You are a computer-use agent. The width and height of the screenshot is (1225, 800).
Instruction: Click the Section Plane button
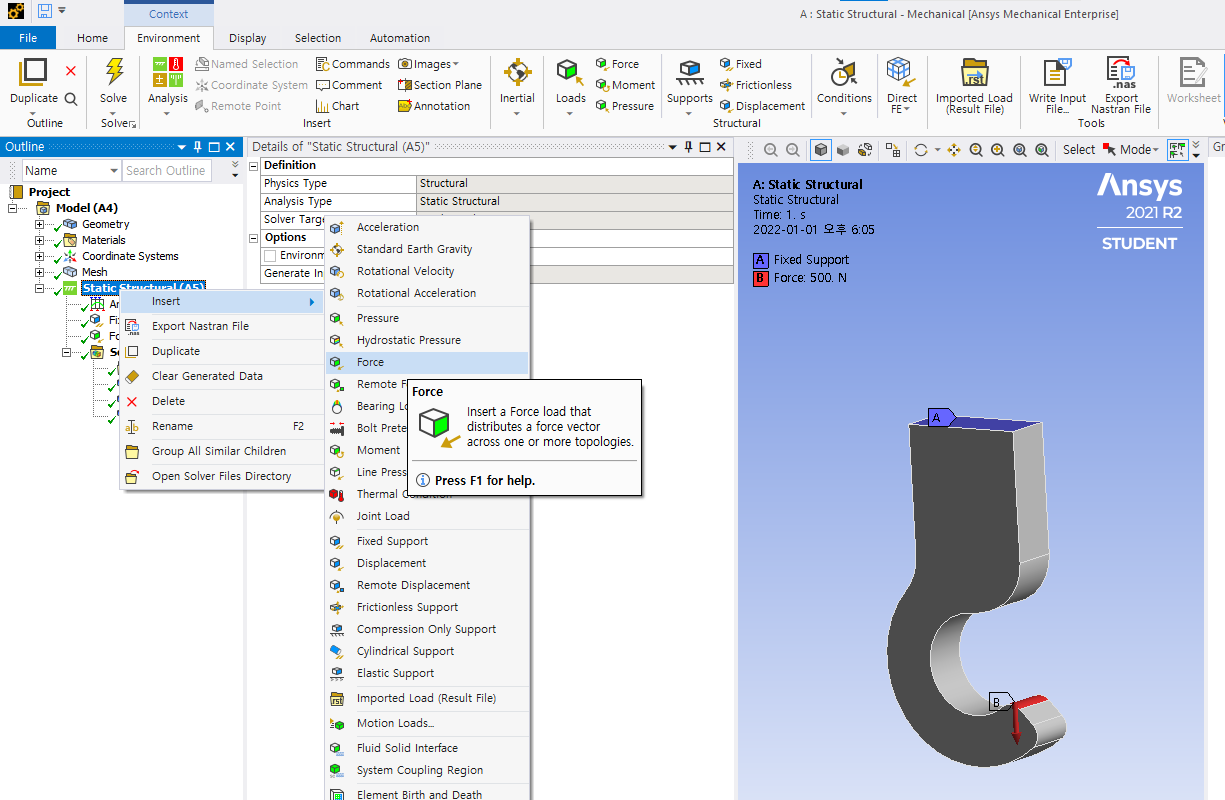tap(440, 85)
